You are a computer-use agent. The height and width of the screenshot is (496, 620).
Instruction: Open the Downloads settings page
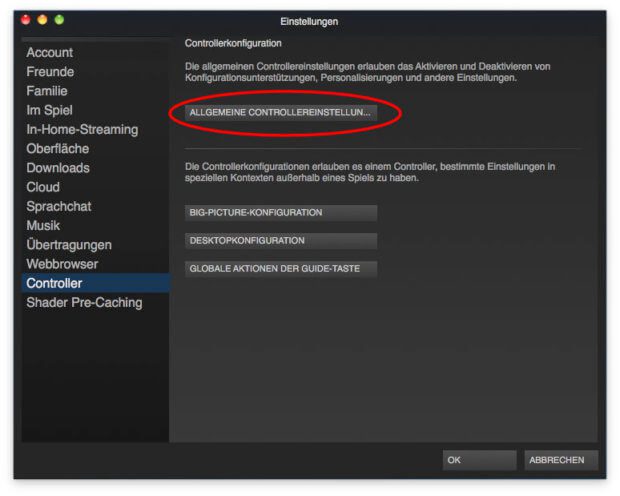[58, 168]
